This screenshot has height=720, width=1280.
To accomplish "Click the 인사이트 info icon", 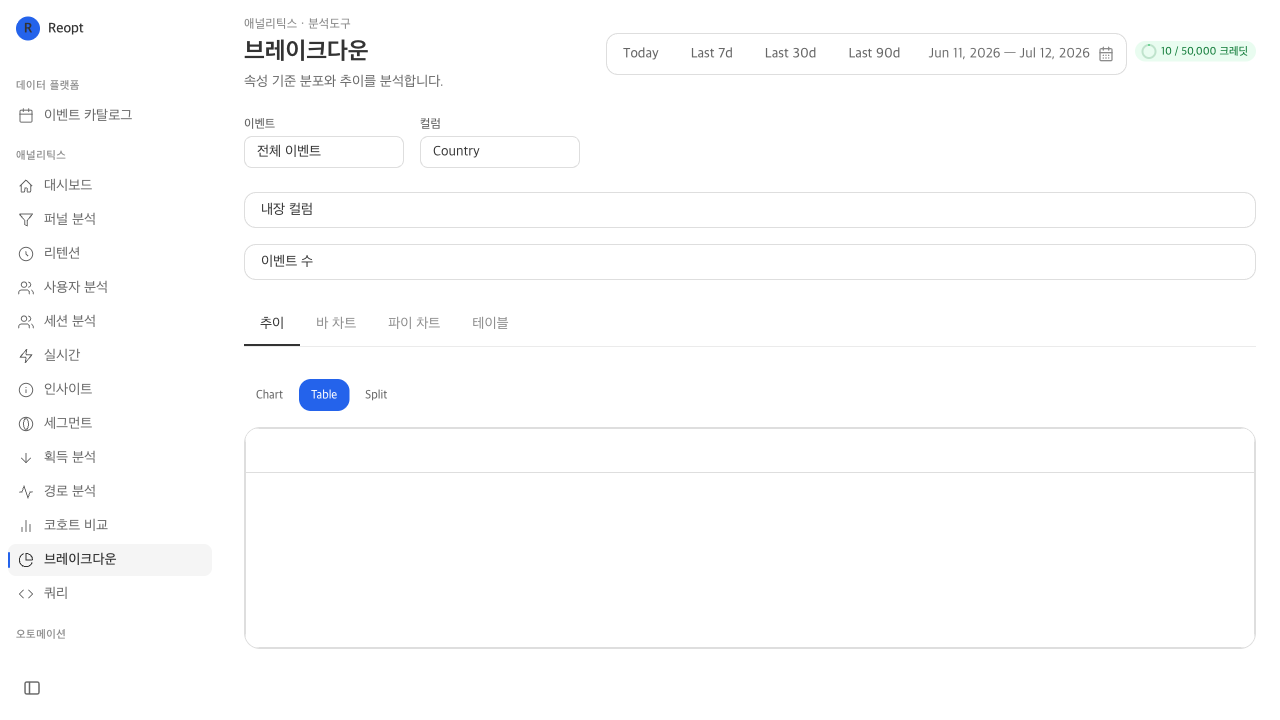I will point(26,390).
